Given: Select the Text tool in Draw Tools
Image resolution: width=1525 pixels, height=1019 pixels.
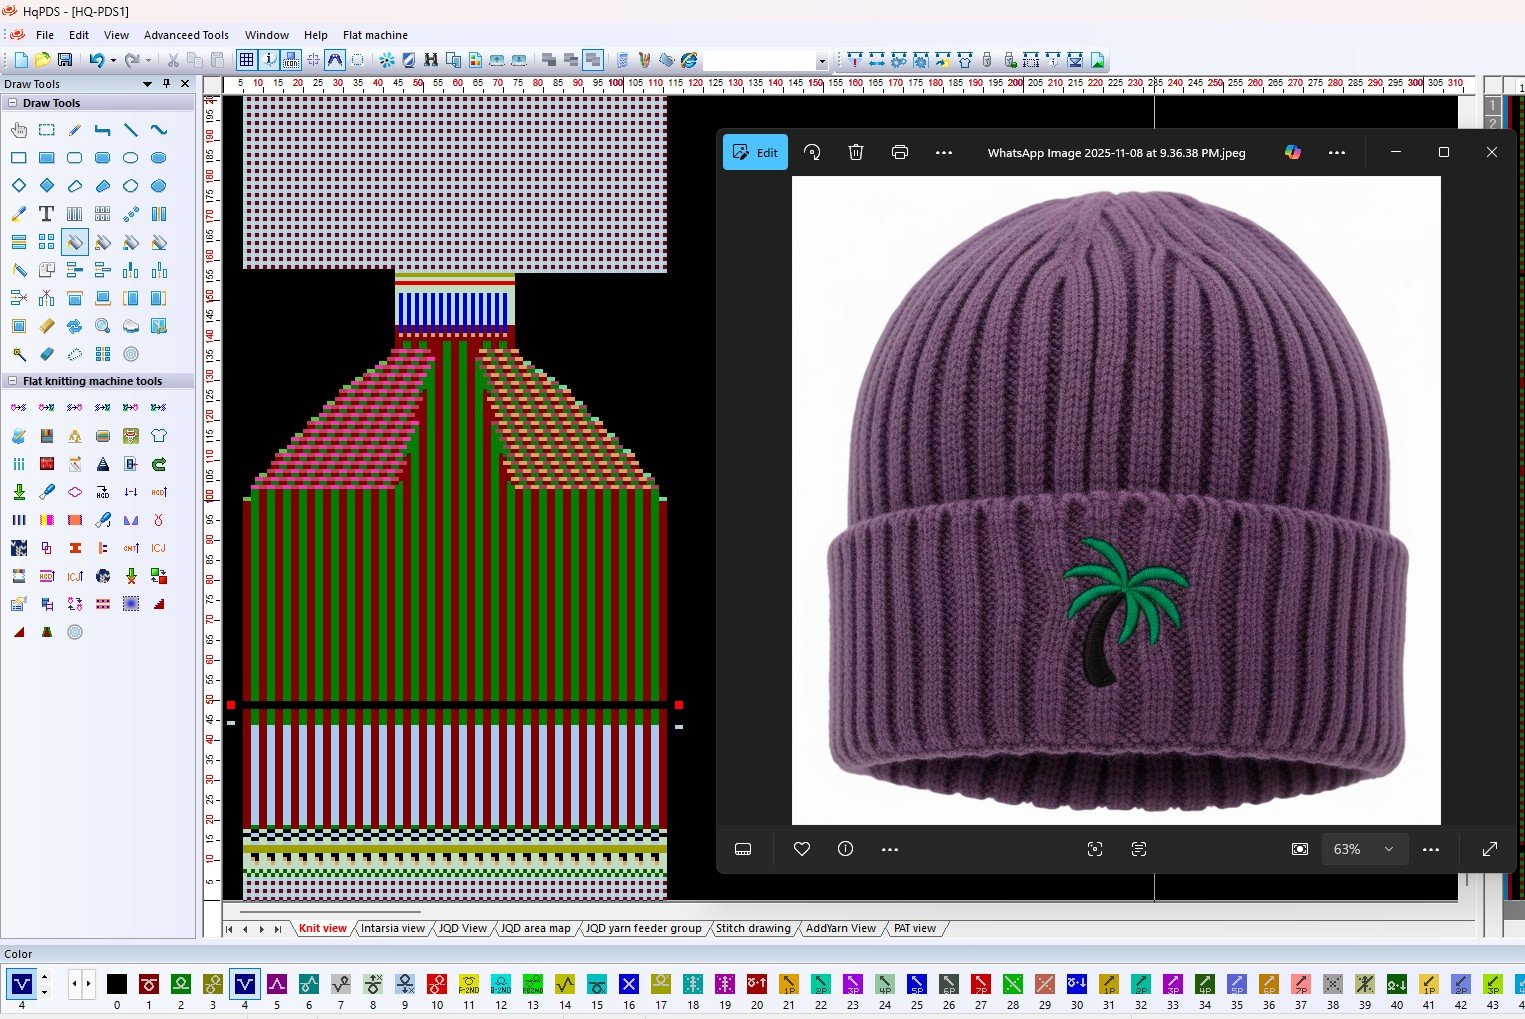Looking at the screenshot, I should 46,214.
